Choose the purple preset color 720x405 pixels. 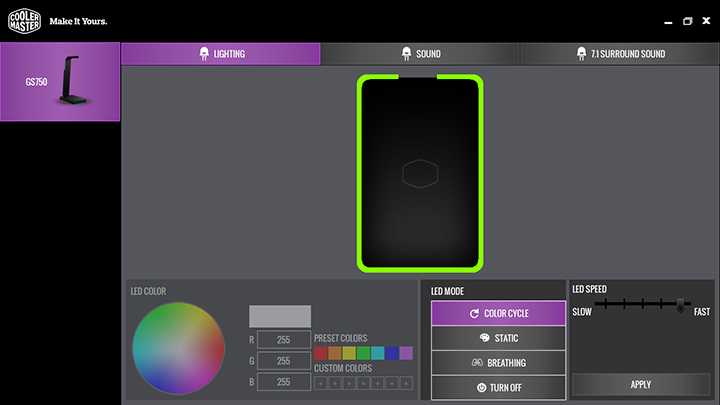tap(406, 353)
